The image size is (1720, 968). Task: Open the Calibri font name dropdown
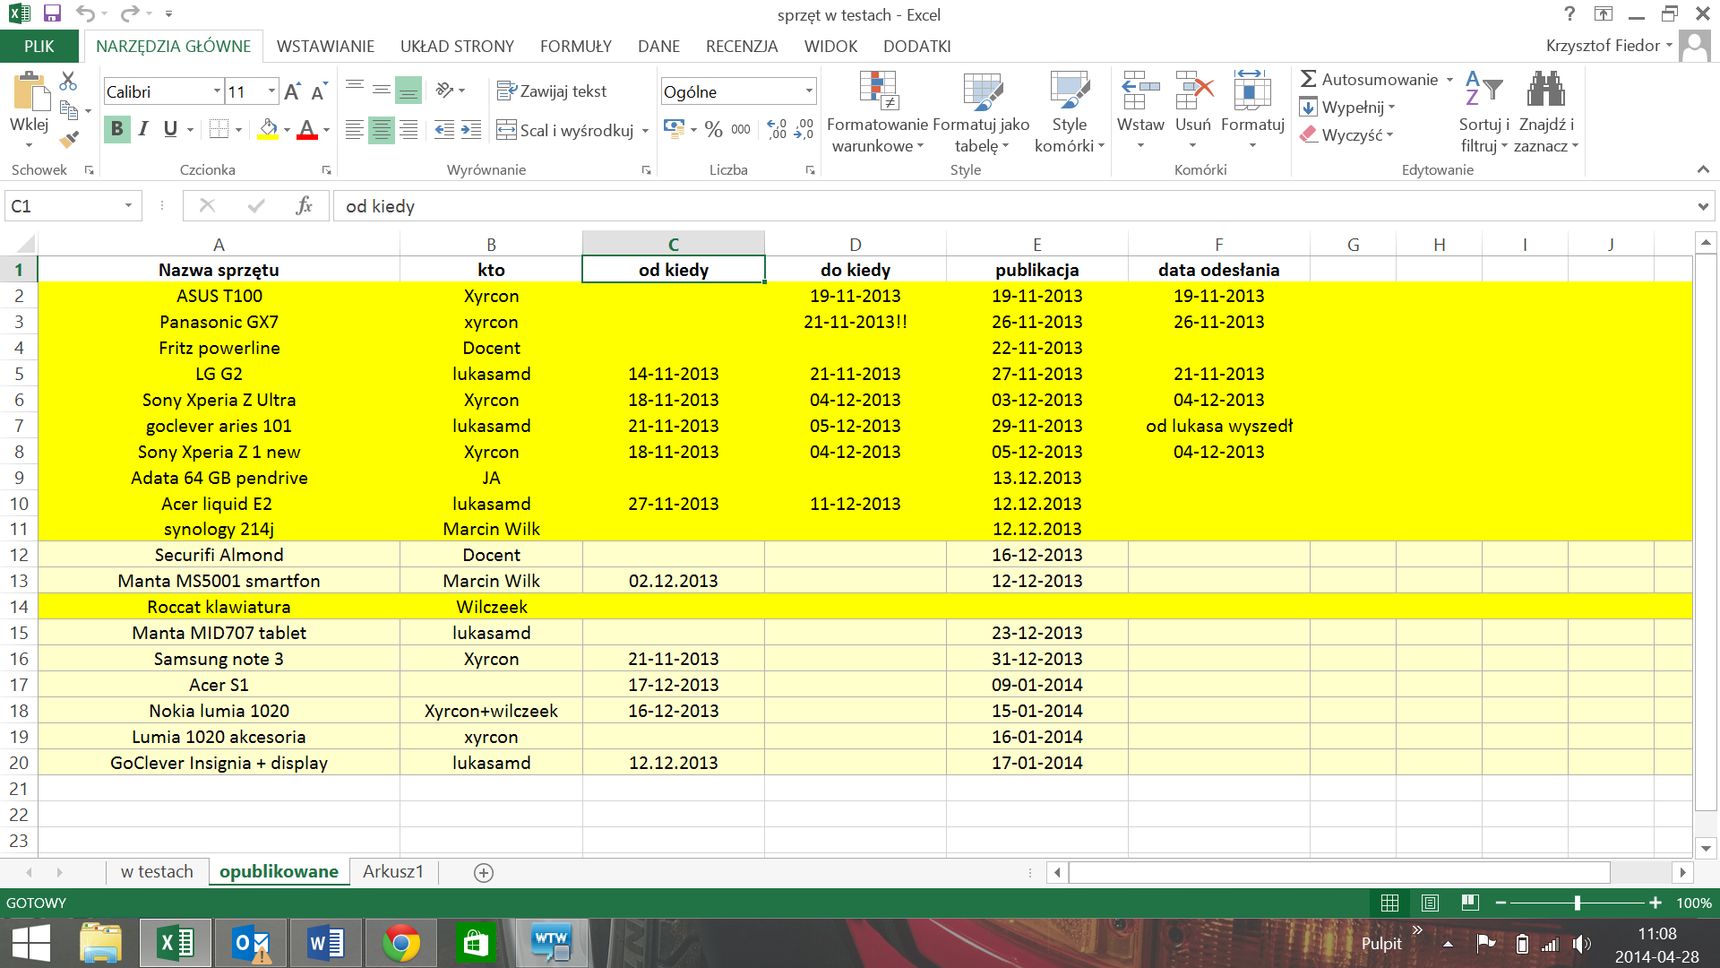216,92
